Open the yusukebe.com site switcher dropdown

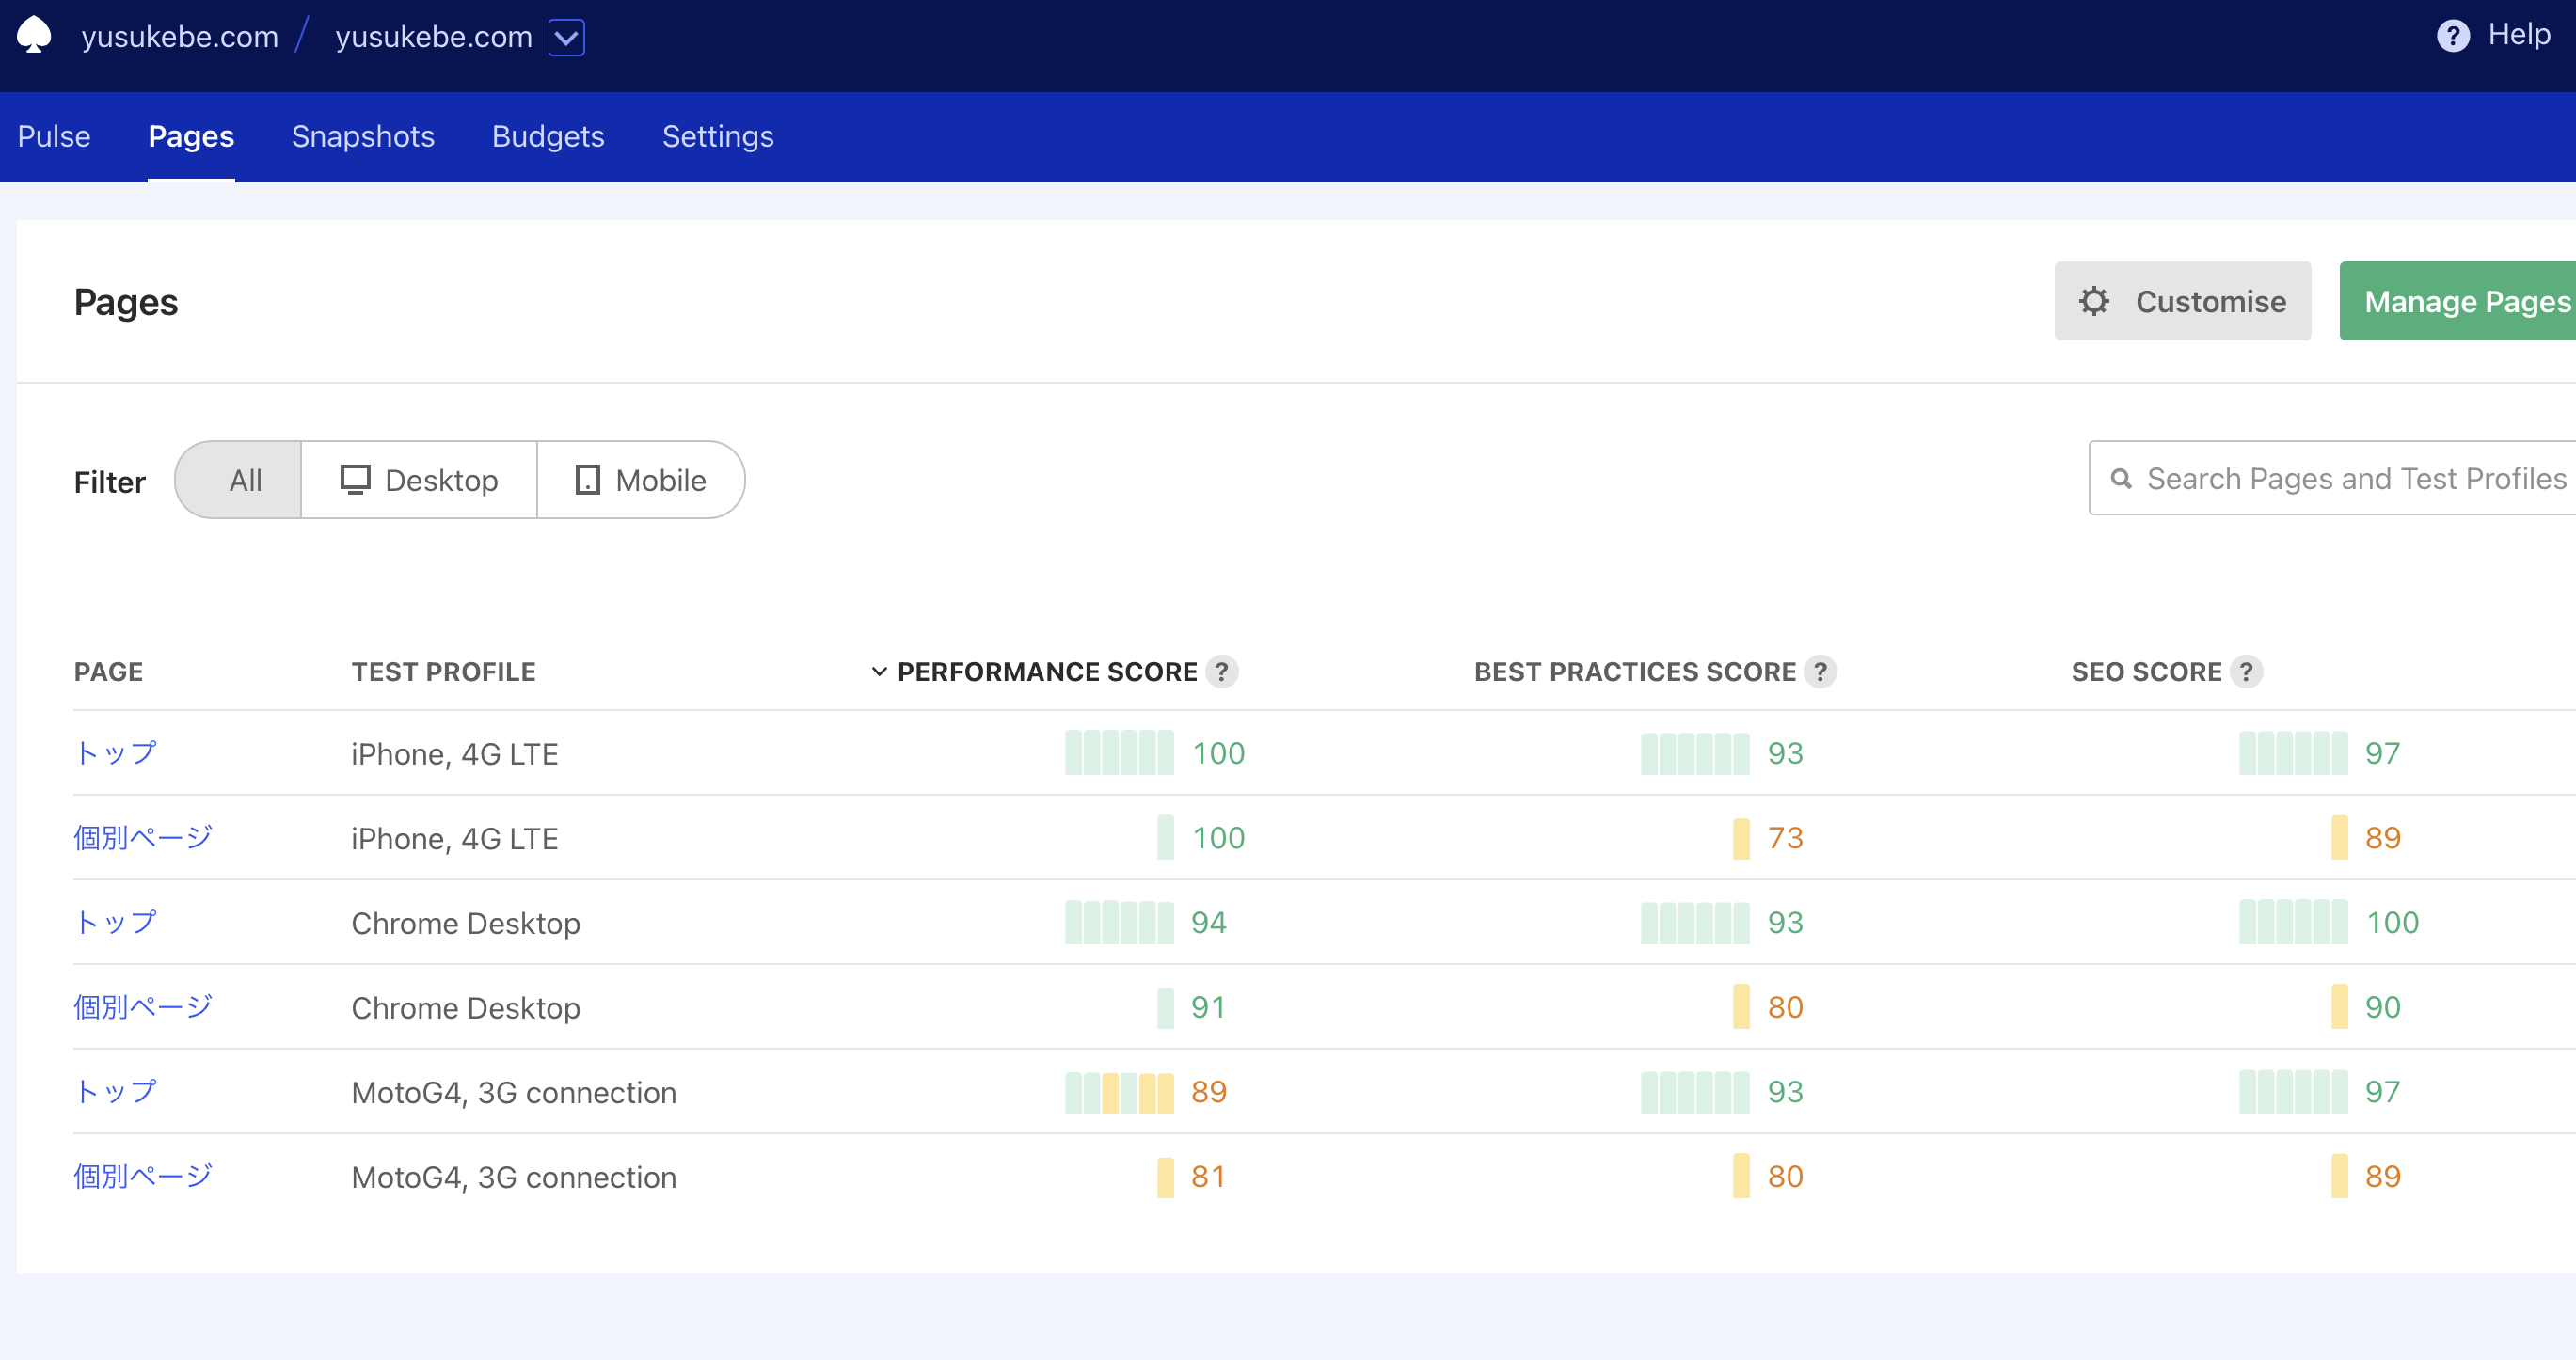(566, 38)
